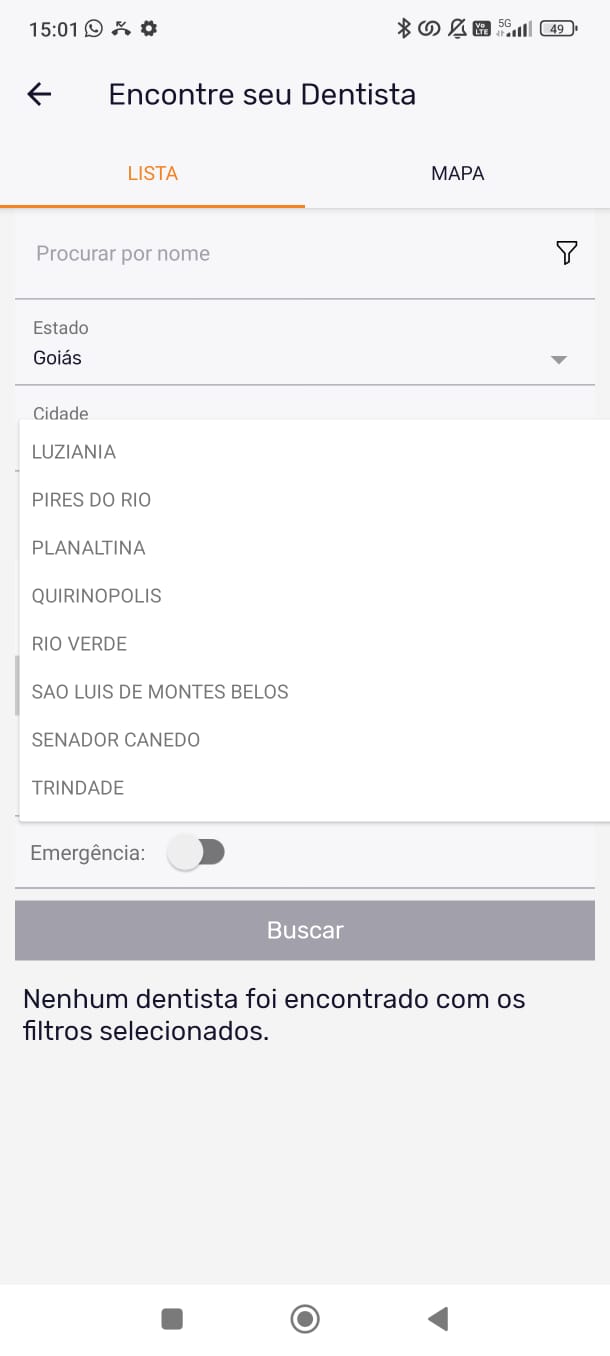Select LUZIANIA from city list
The height and width of the screenshot is (1356, 610).
74,452
